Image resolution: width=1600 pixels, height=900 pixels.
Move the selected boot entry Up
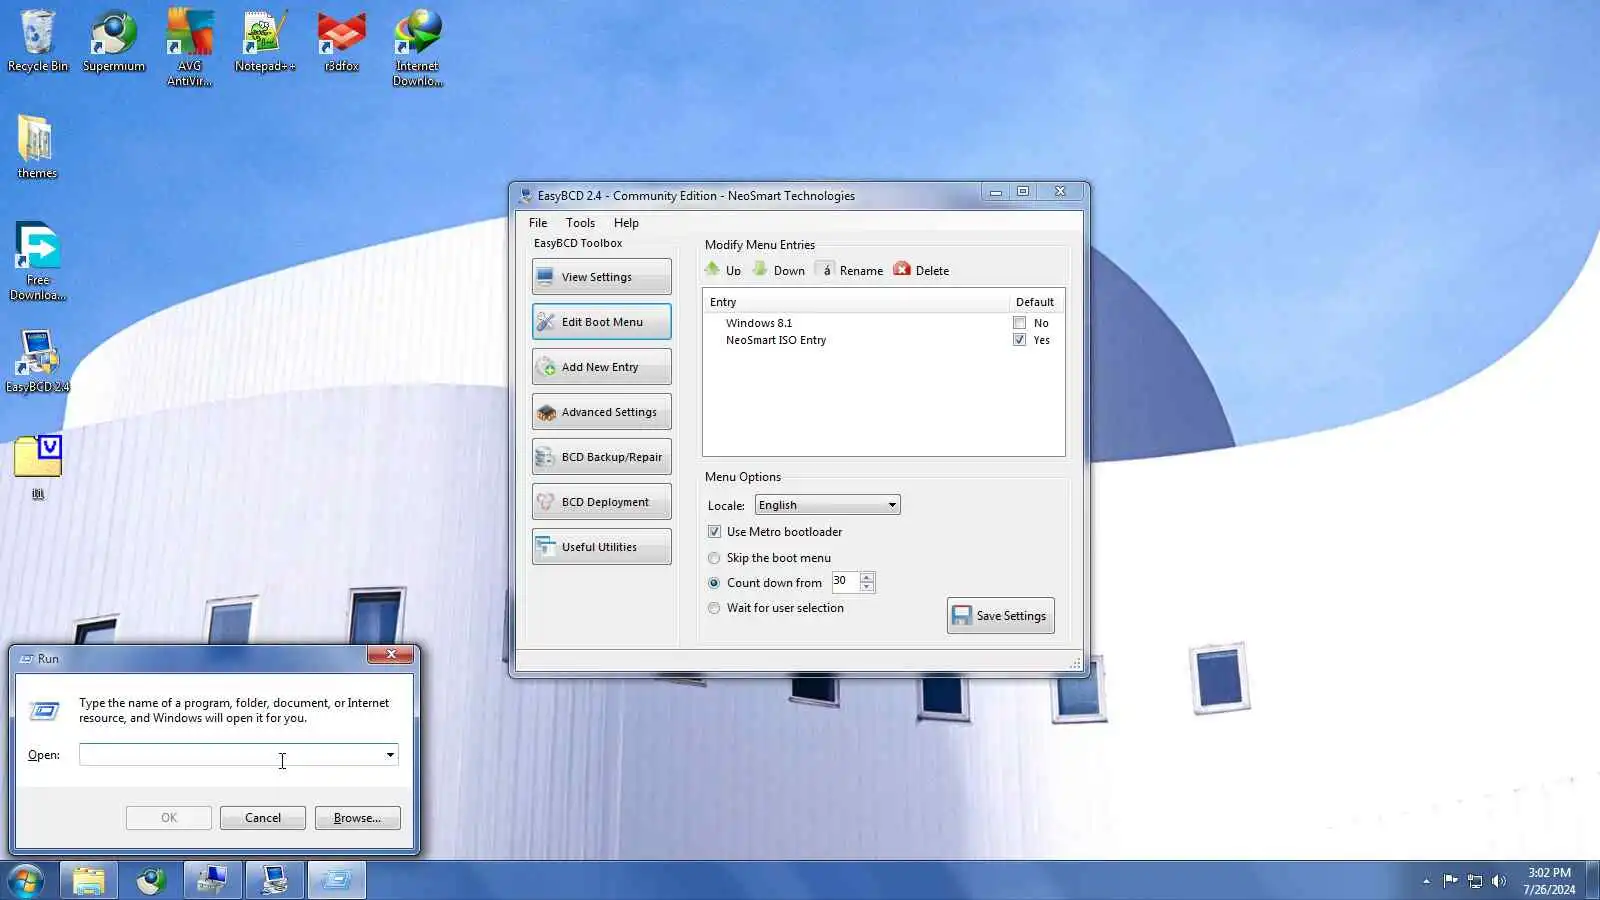pyautogui.click(x=723, y=270)
